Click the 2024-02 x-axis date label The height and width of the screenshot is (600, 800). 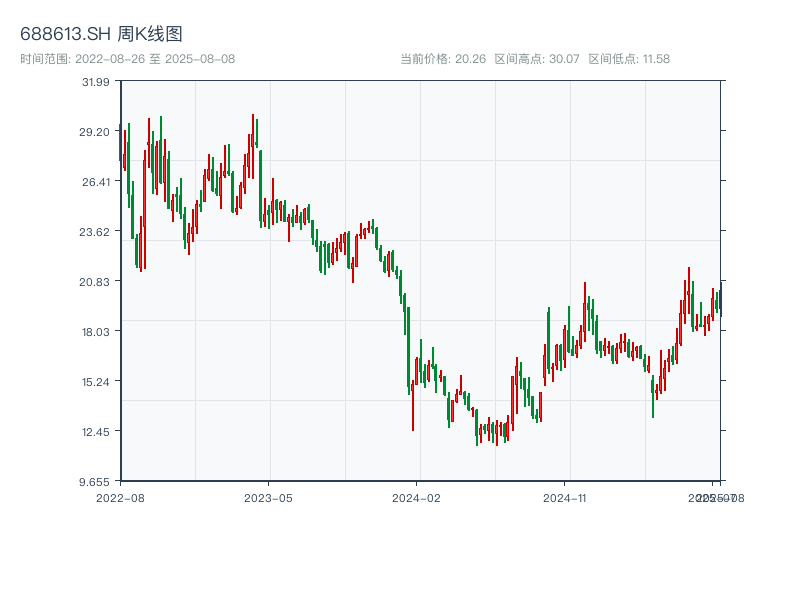pos(417,497)
